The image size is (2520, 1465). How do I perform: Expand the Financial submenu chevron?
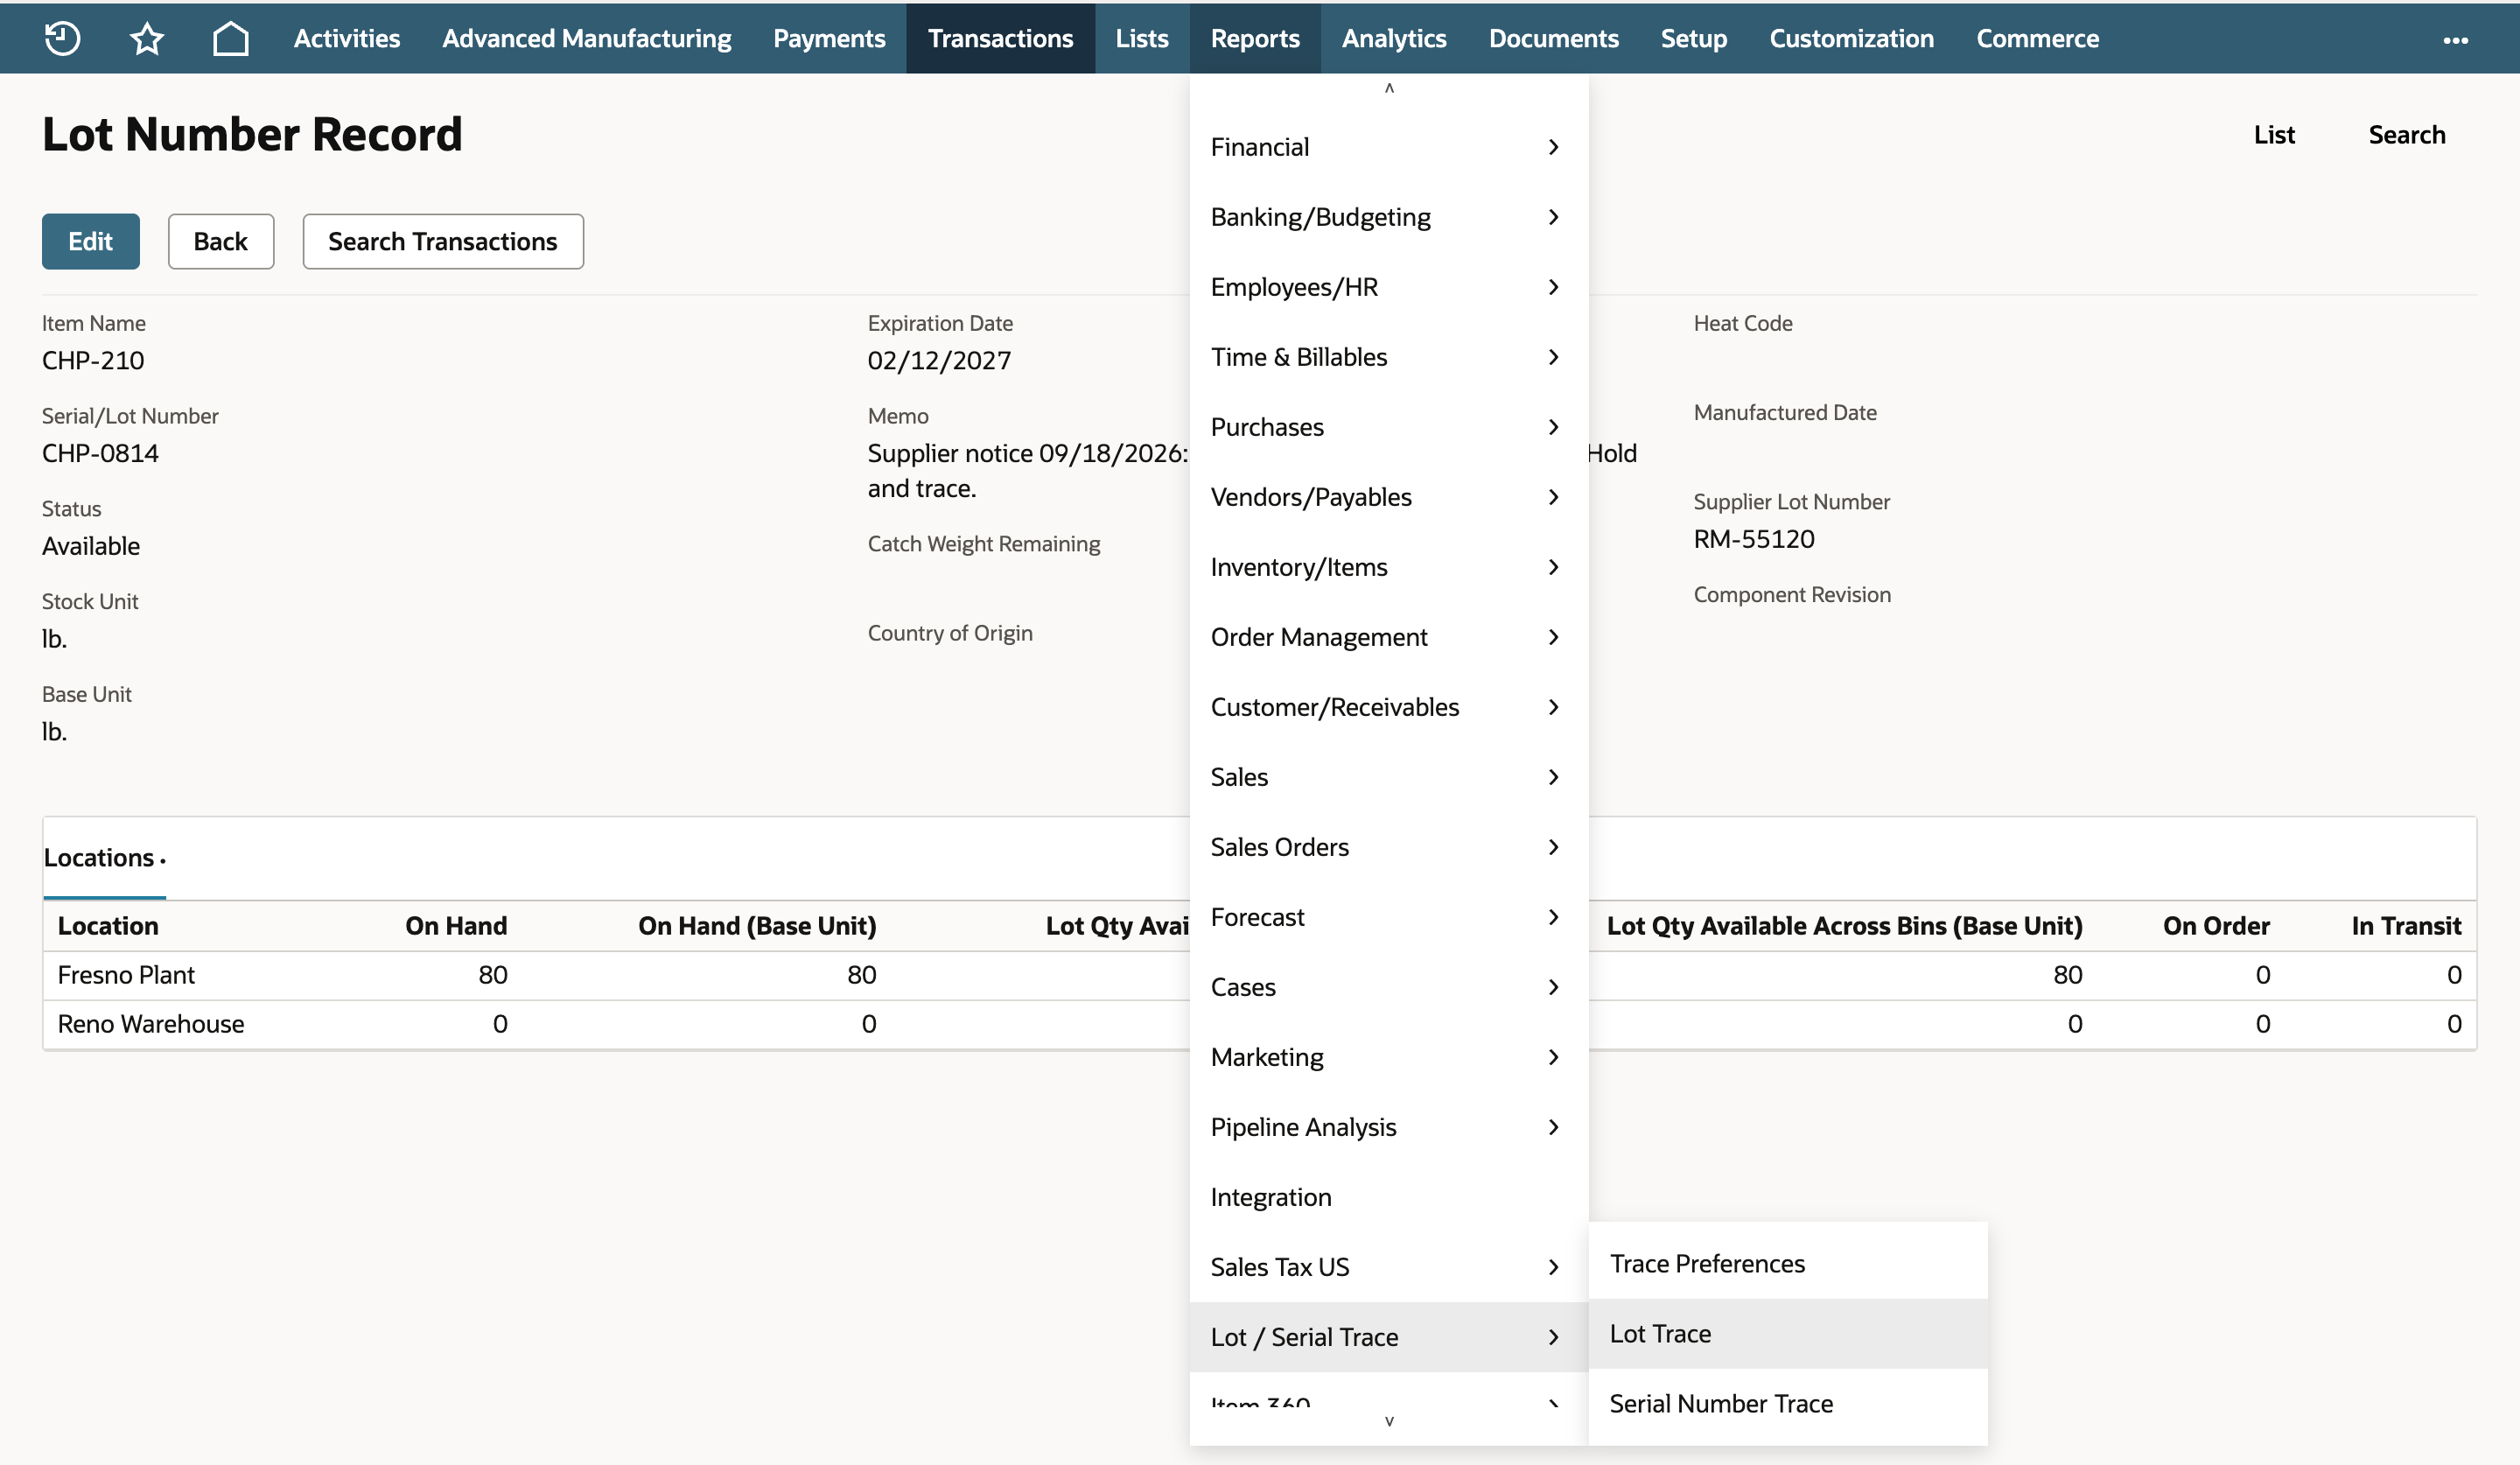pyautogui.click(x=1553, y=147)
